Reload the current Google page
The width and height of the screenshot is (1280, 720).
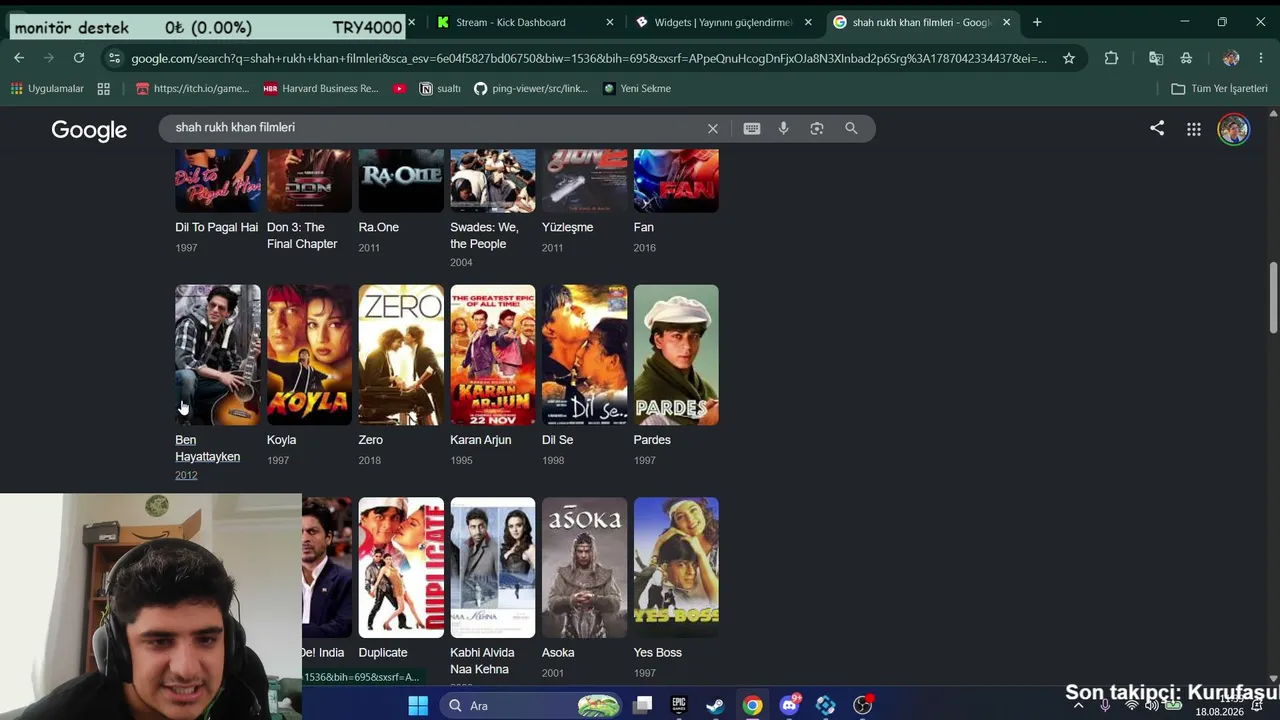coord(79,58)
